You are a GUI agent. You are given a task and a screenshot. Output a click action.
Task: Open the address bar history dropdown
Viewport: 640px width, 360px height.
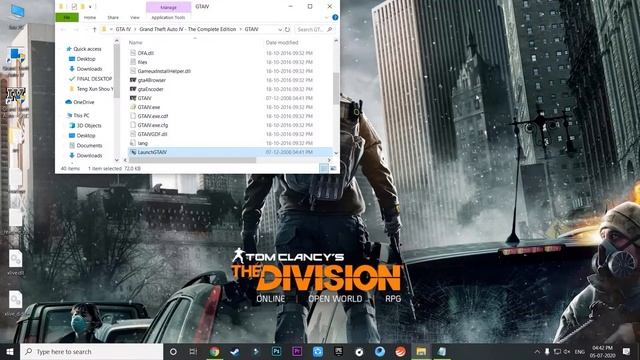click(x=280, y=29)
